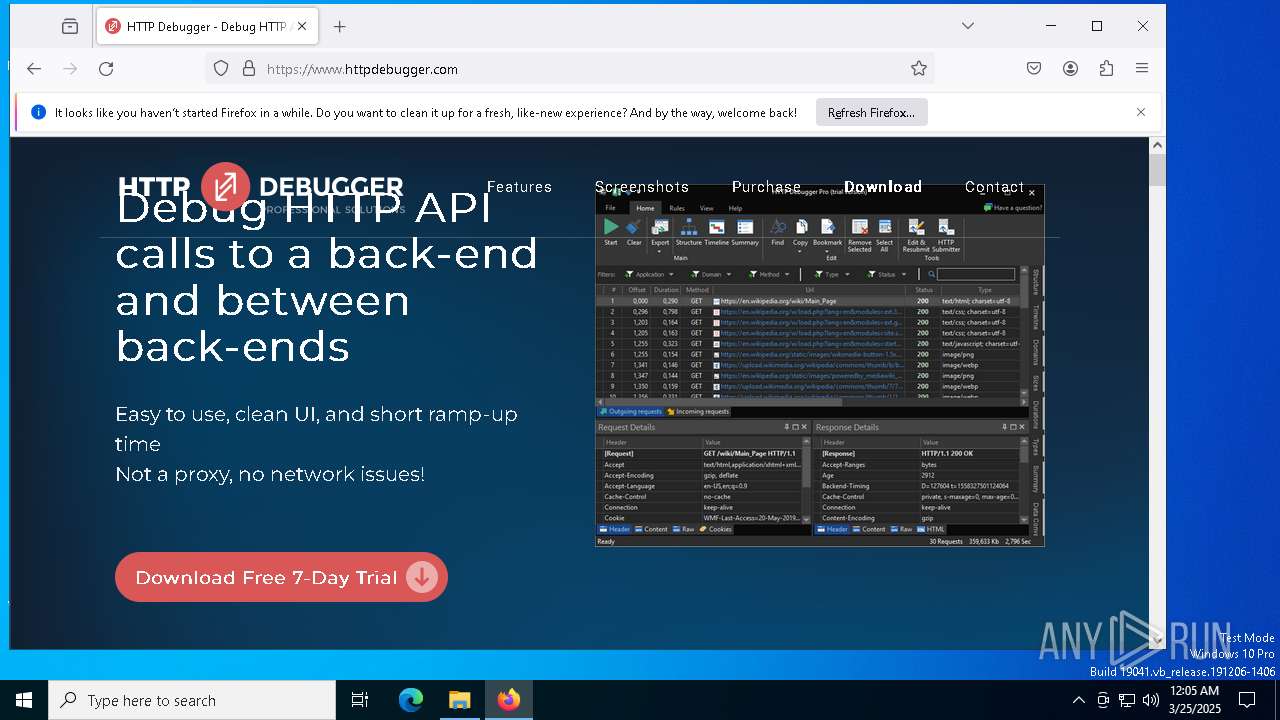This screenshot has width=1280, height=720.
Task: Click the vertical scrollbar thumb
Action: click(1157, 170)
